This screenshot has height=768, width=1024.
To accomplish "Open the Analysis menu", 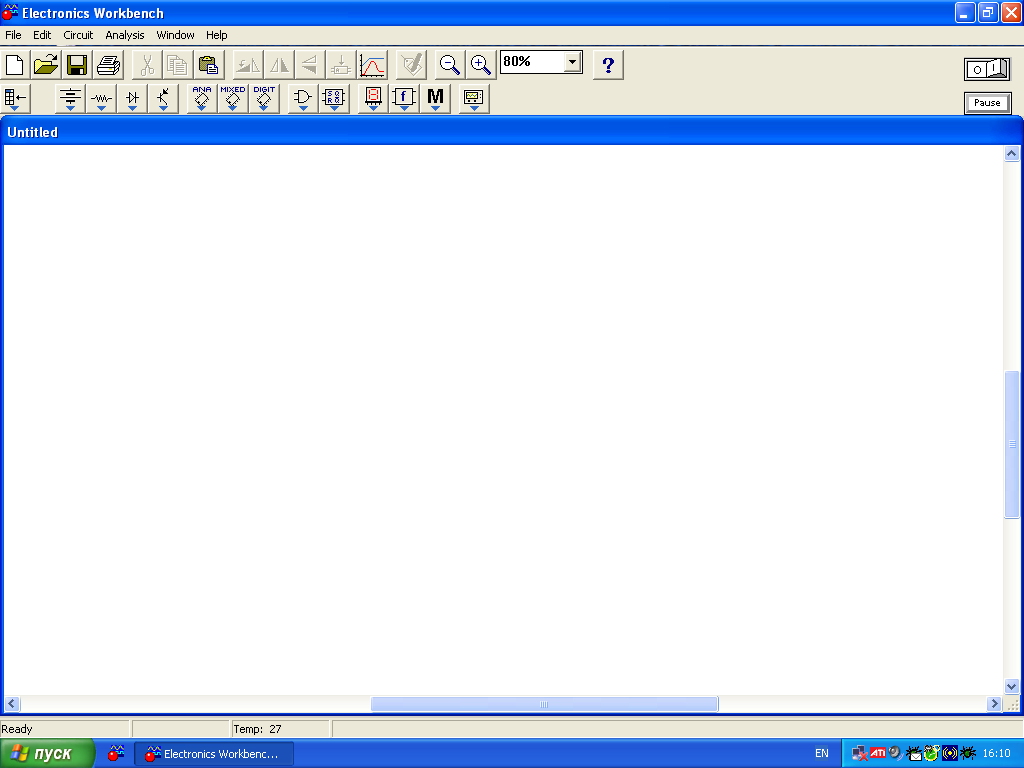I will click(125, 35).
